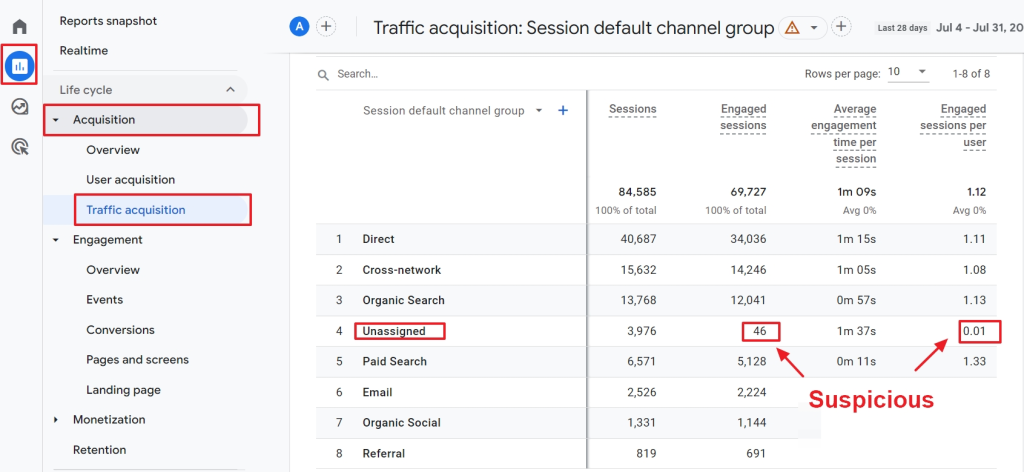Click the 46 engaged sessions value for Unassigned
The height and width of the screenshot is (472, 1024).
tap(760, 332)
